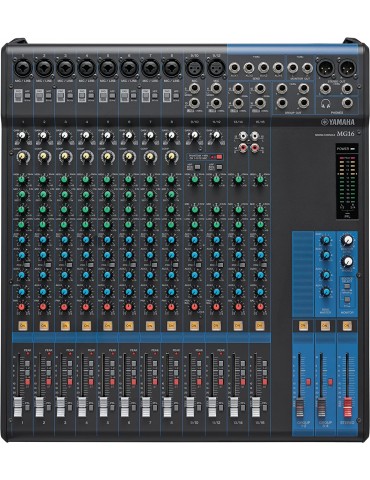This screenshot has height=480, width=370.
Task: Click the 11/12 XLR mic input
Action: click(216, 68)
